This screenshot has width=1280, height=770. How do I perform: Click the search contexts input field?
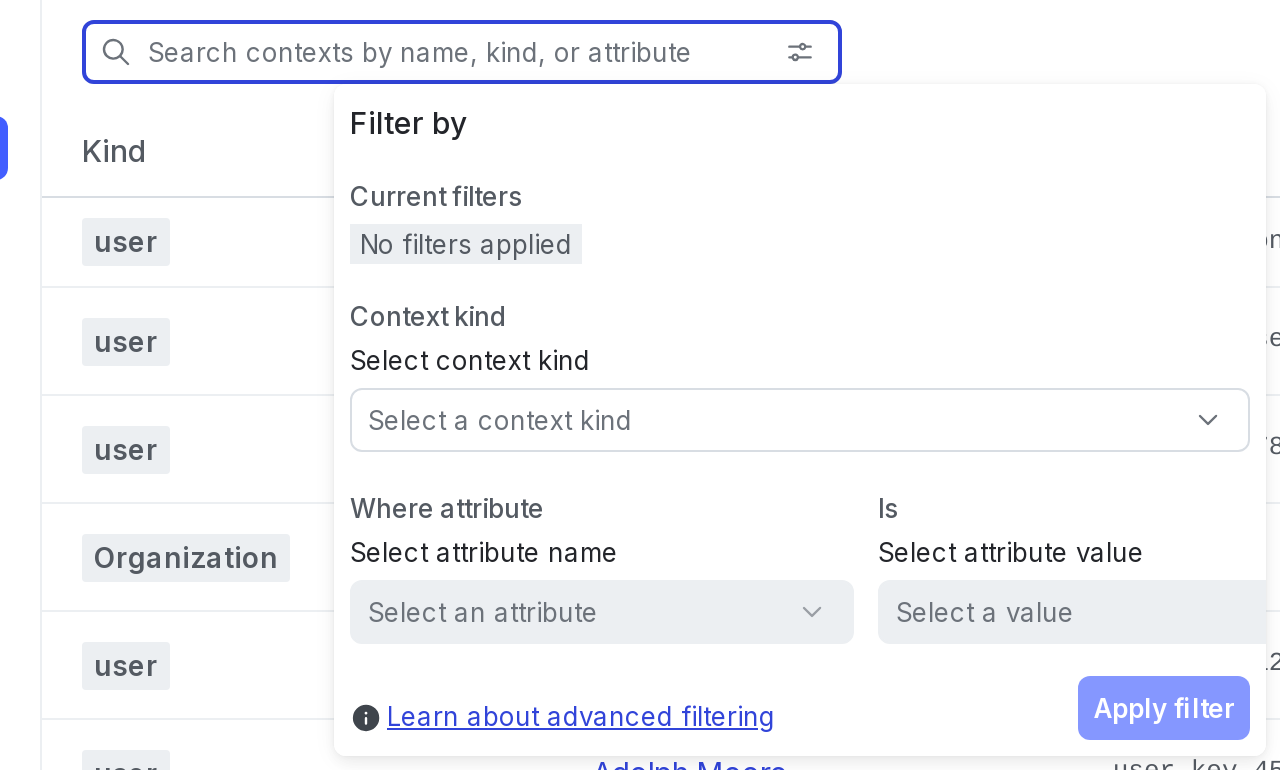450,52
